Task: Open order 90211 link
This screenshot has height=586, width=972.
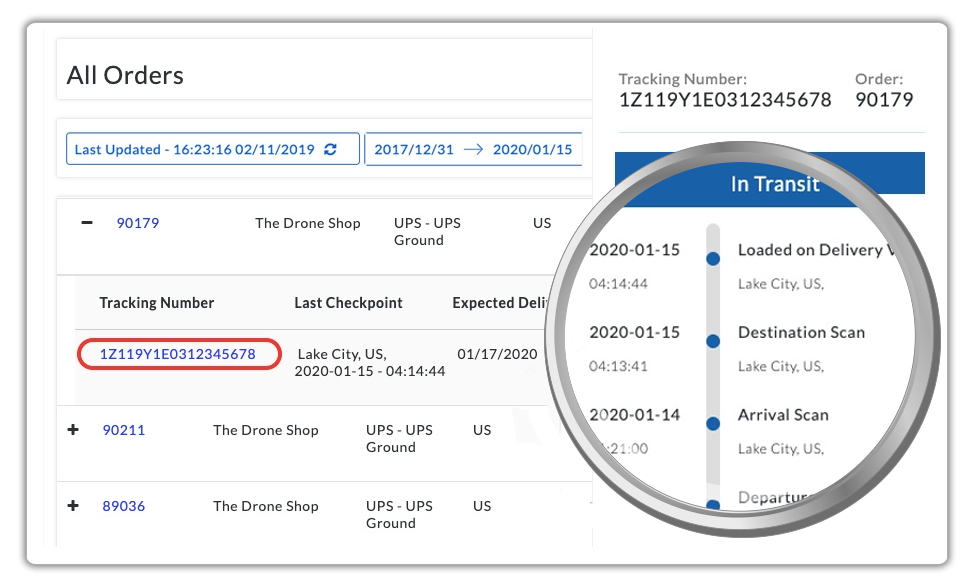Action: [x=123, y=430]
